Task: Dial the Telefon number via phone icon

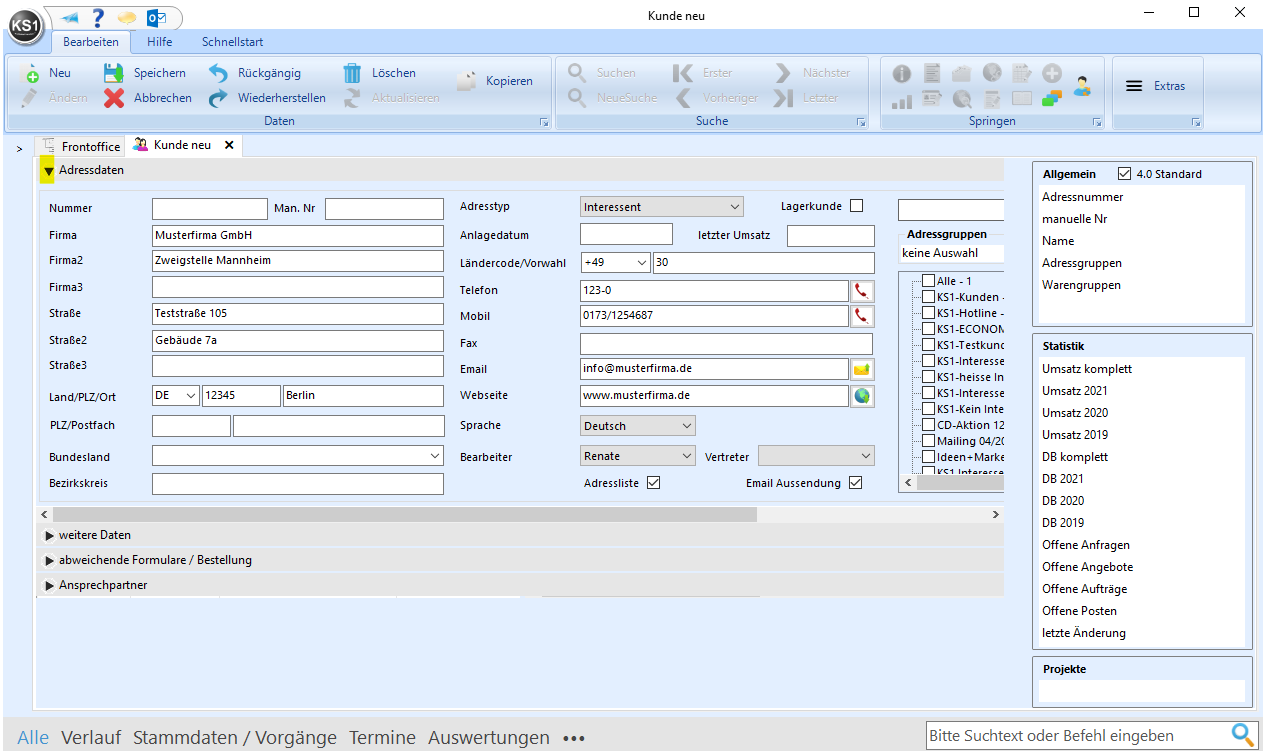Action: (x=861, y=291)
